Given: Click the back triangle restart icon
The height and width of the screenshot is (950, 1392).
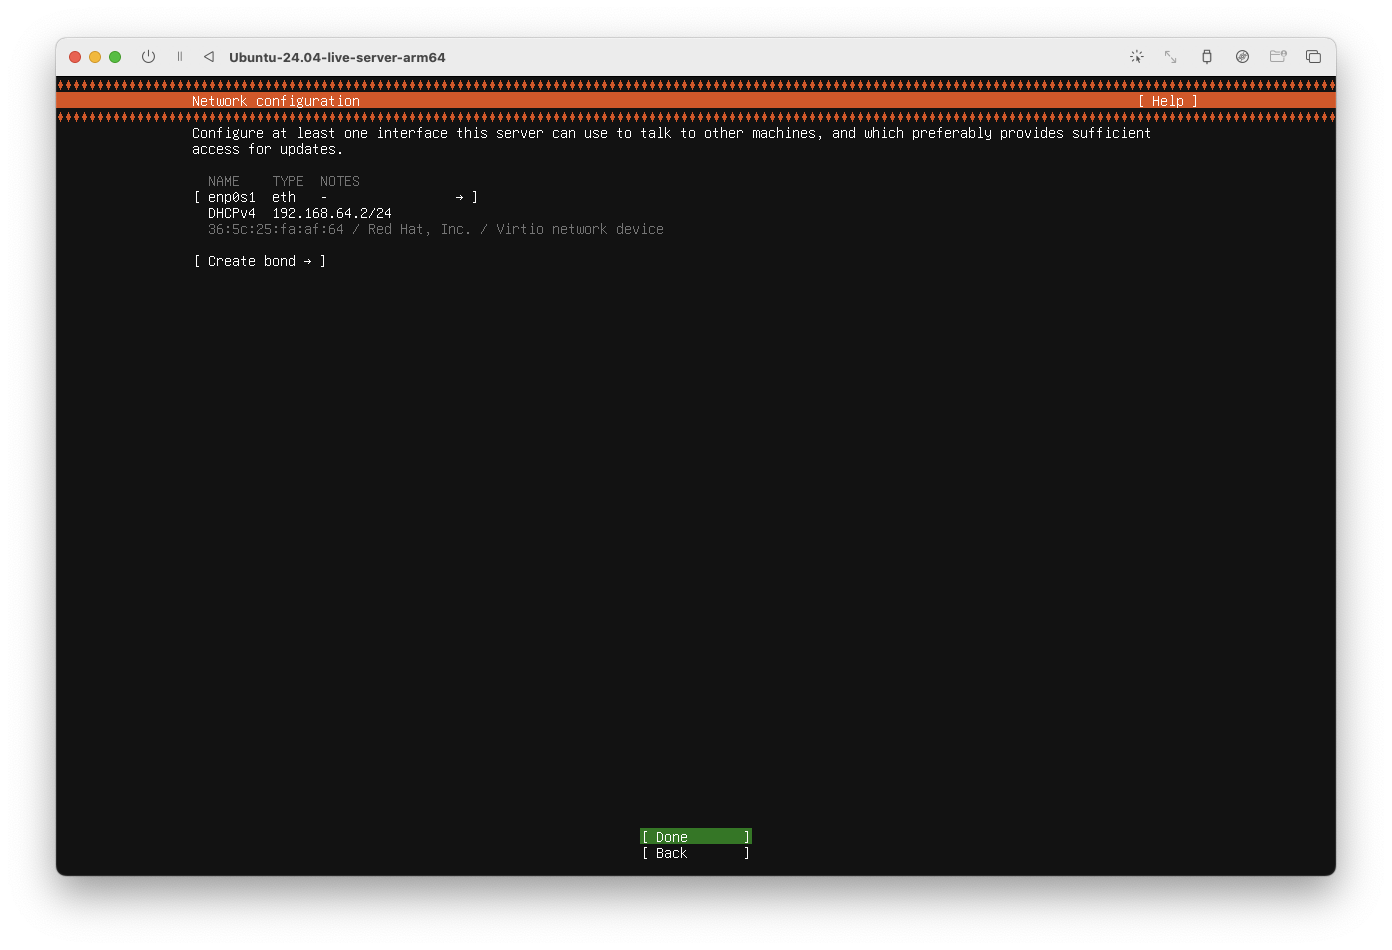Looking at the screenshot, I should coord(209,57).
